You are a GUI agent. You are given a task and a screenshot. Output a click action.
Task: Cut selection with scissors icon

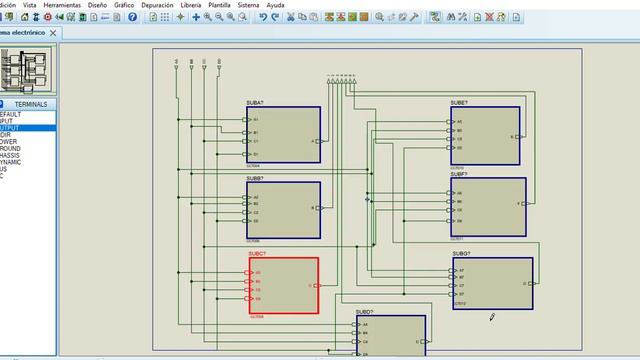[x=291, y=17]
